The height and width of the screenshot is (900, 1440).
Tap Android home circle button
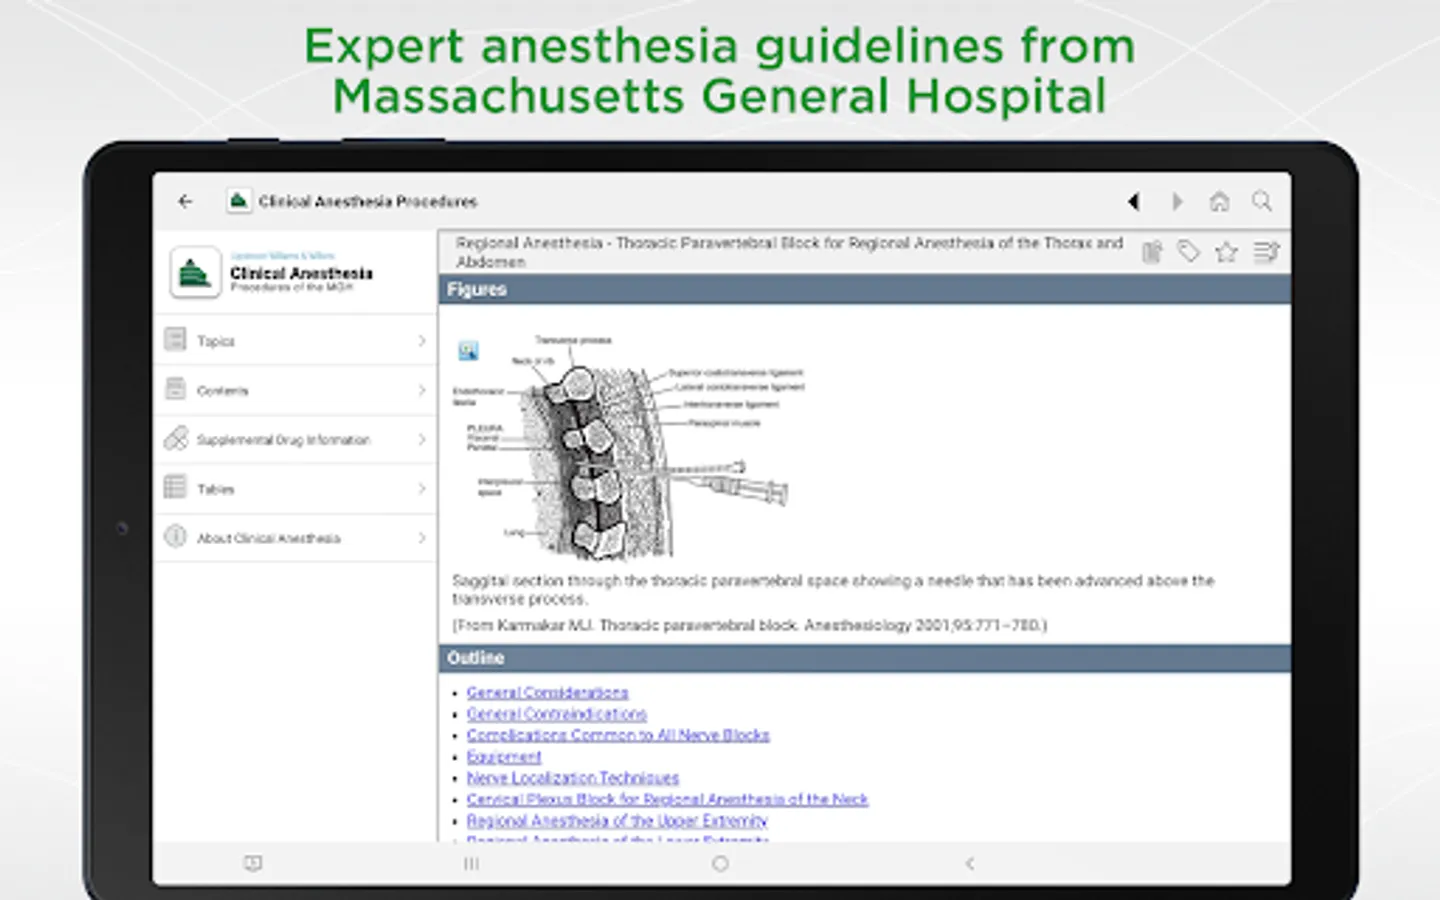pyautogui.click(x=720, y=863)
